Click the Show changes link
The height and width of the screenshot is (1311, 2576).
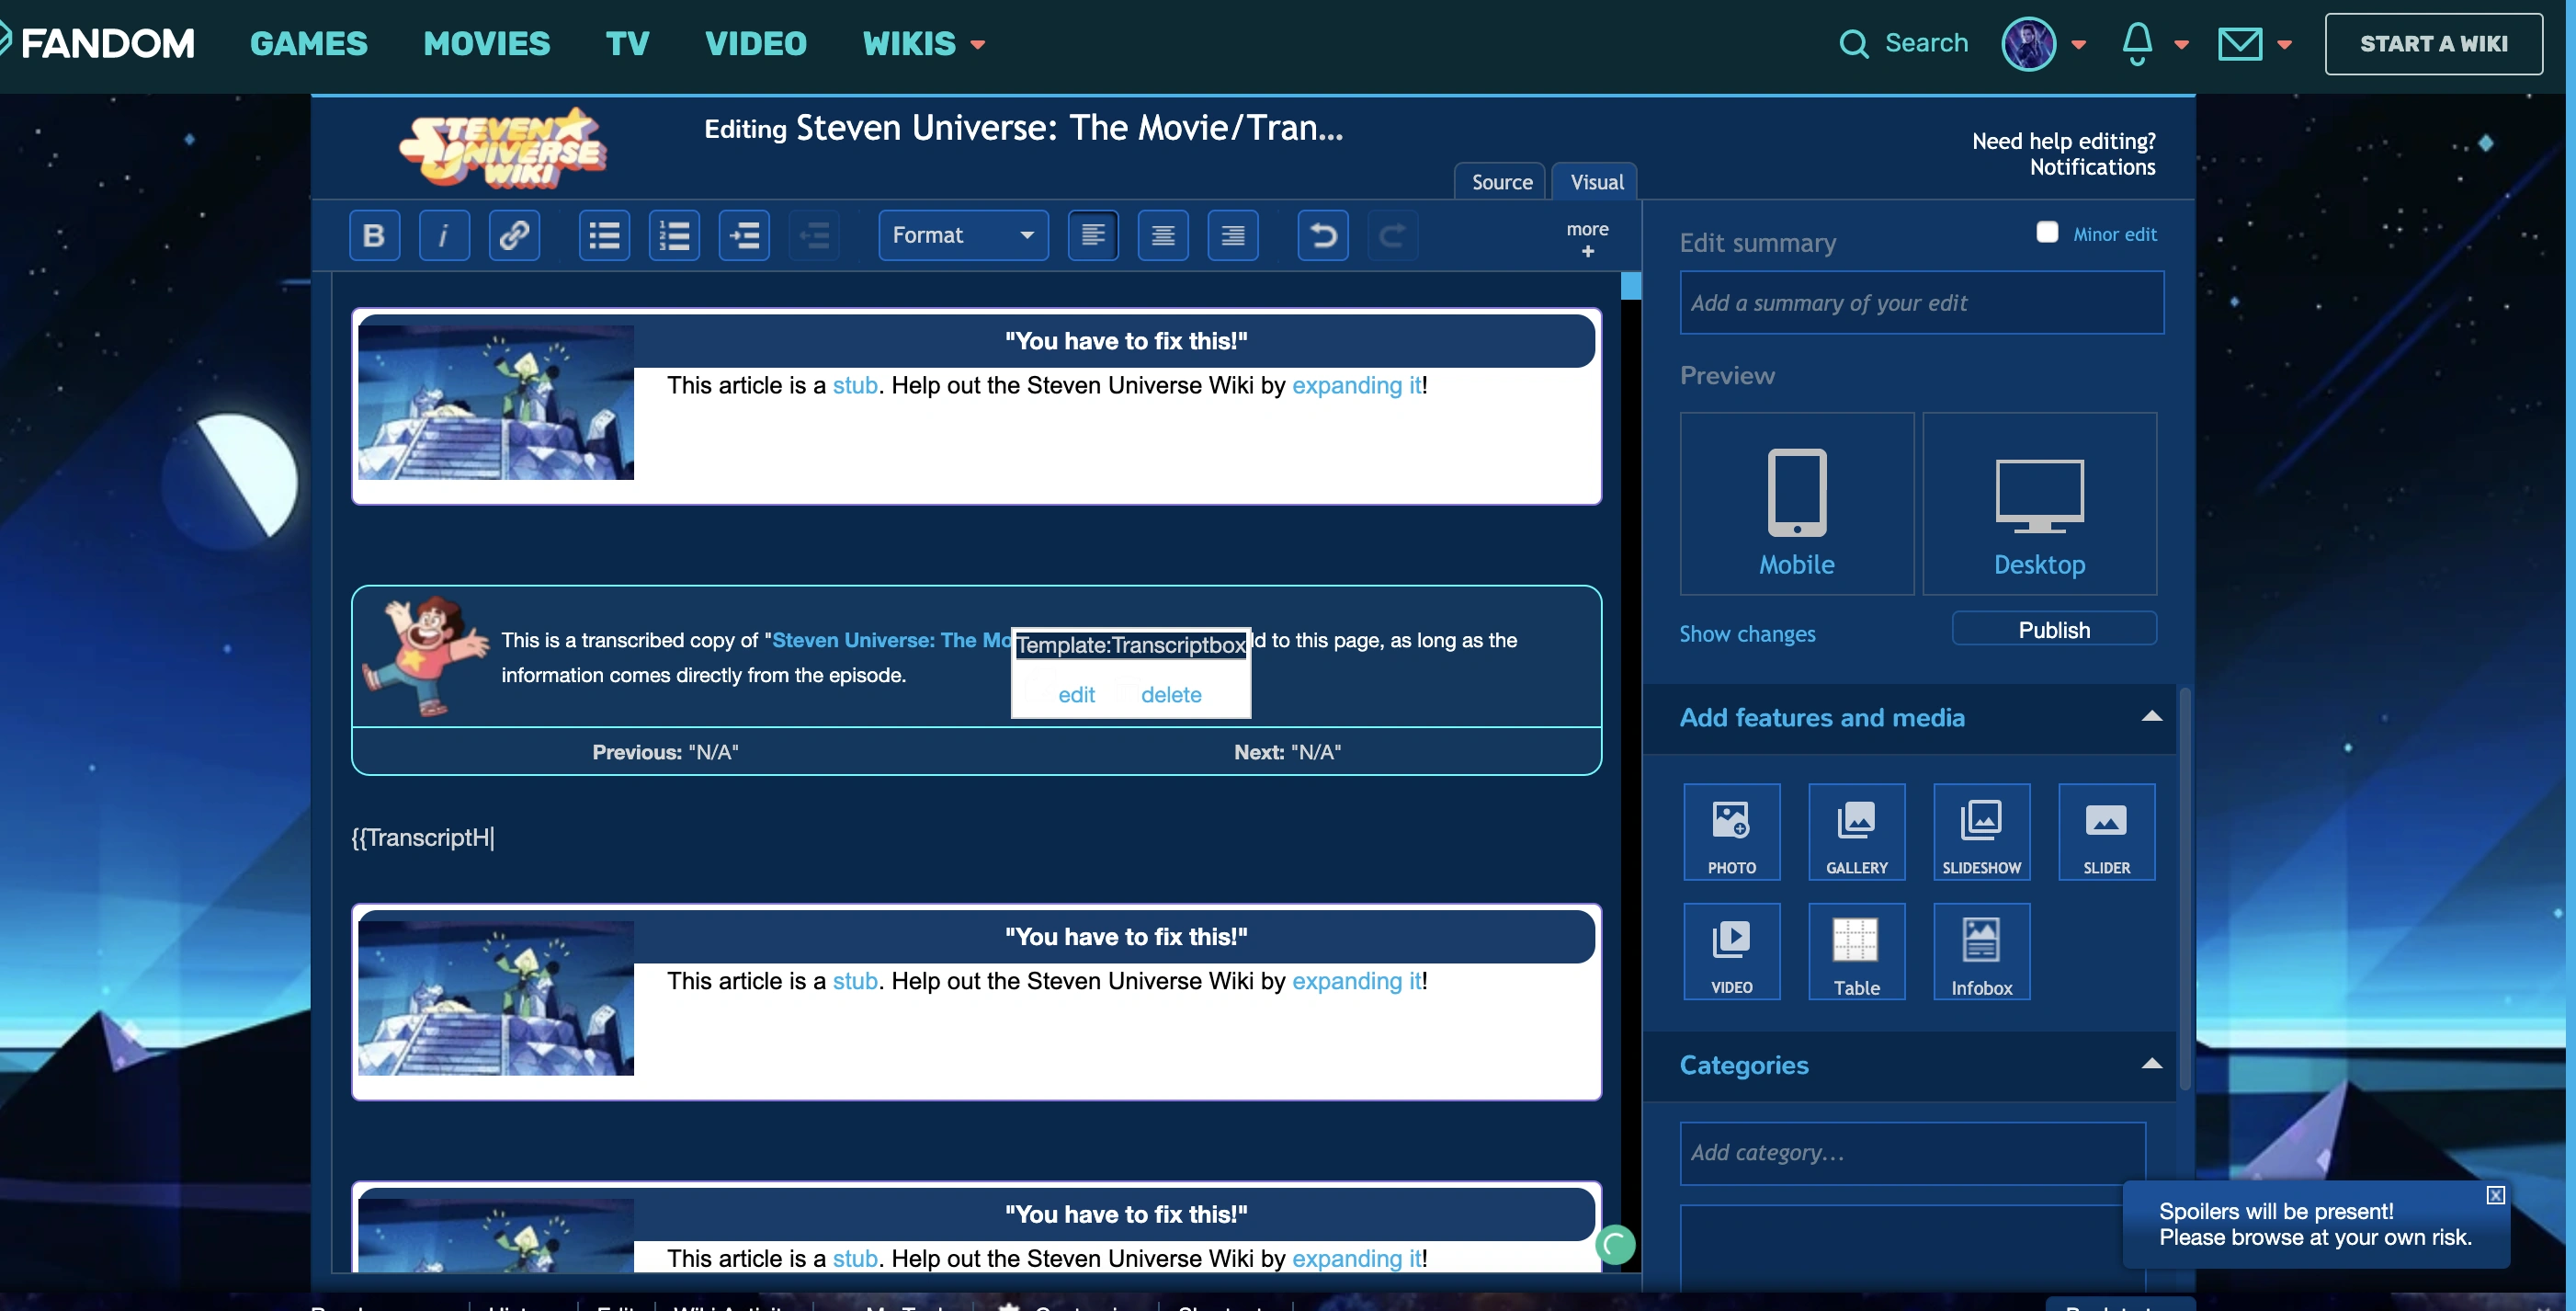(x=1746, y=634)
